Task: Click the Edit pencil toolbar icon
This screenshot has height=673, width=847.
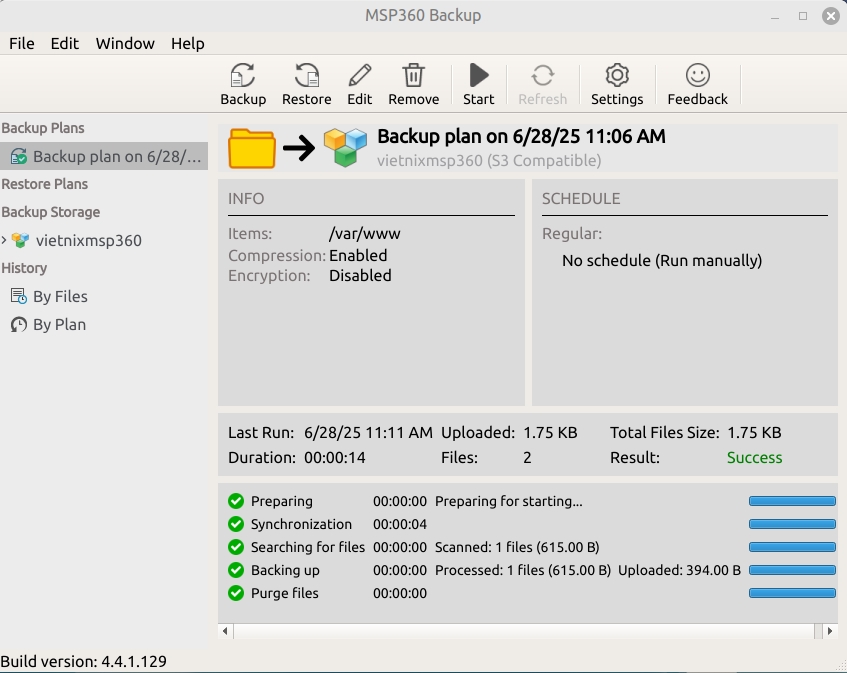Action: point(360,76)
